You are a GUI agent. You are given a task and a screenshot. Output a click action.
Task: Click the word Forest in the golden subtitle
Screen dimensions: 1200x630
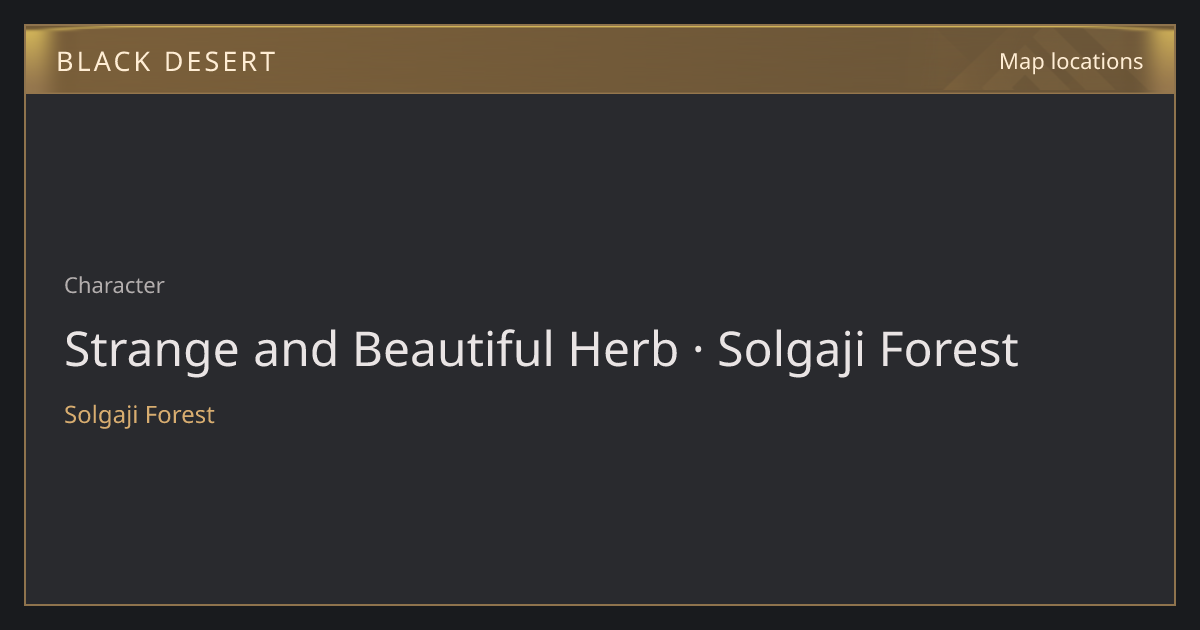click(x=180, y=414)
